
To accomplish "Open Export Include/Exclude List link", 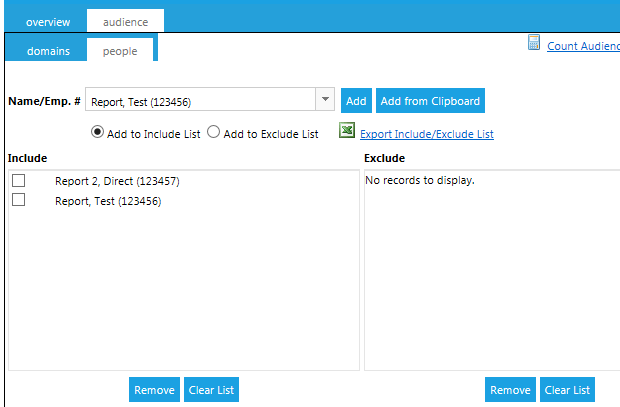I will tap(426, 134).
